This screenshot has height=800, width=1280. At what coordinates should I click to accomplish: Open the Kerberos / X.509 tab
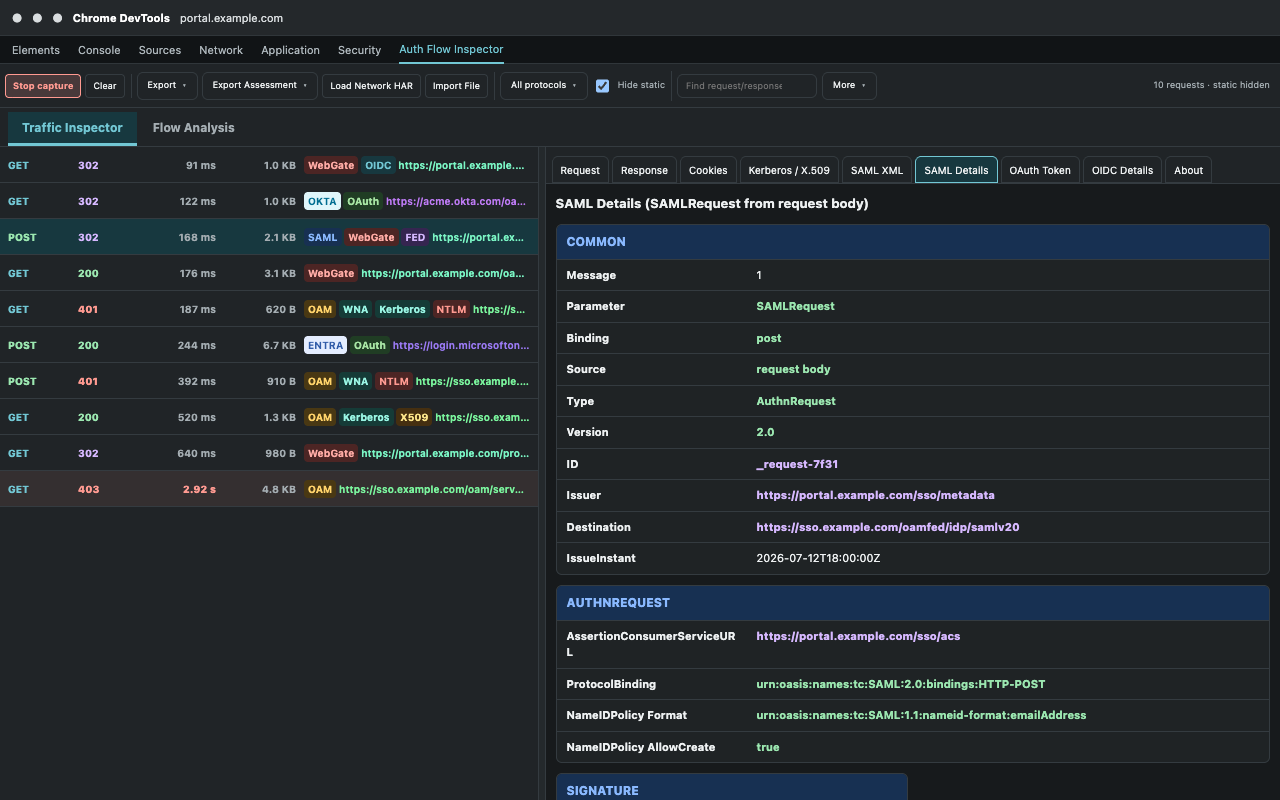(x=789, y=170)
